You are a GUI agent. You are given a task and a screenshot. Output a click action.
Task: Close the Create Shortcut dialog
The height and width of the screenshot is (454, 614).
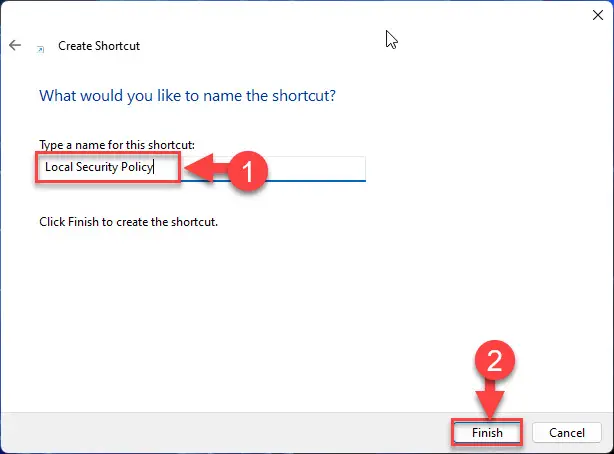click(x=598, y=15)
